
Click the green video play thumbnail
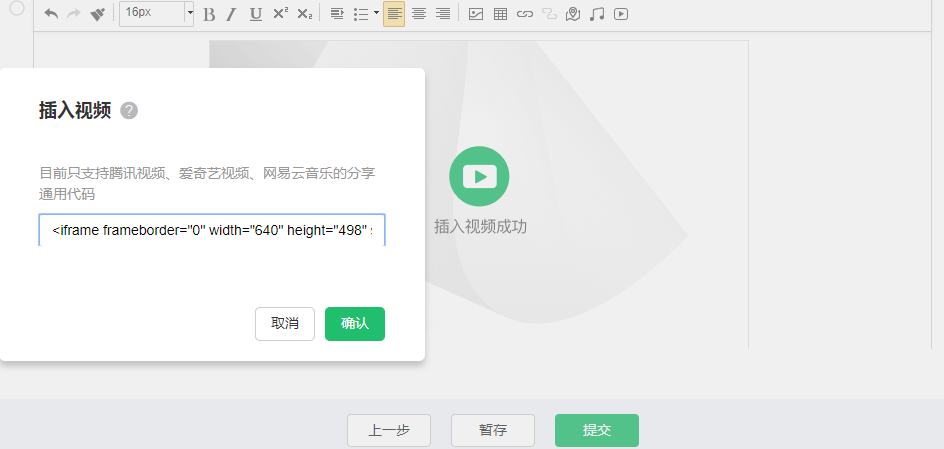(x=479, y=176)
